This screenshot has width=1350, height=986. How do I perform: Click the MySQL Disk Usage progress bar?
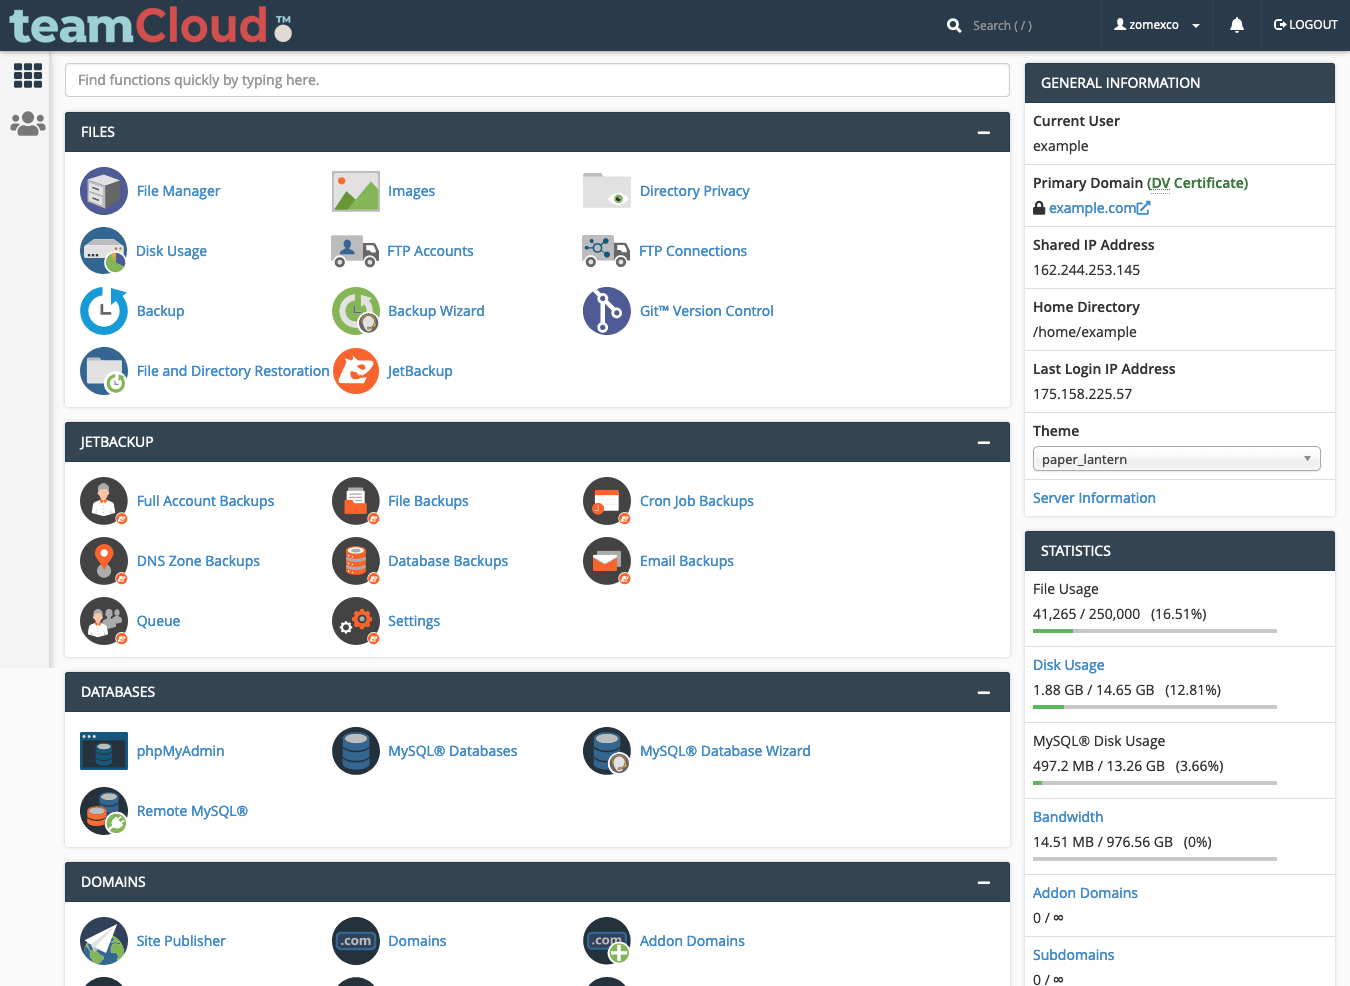1155,783
